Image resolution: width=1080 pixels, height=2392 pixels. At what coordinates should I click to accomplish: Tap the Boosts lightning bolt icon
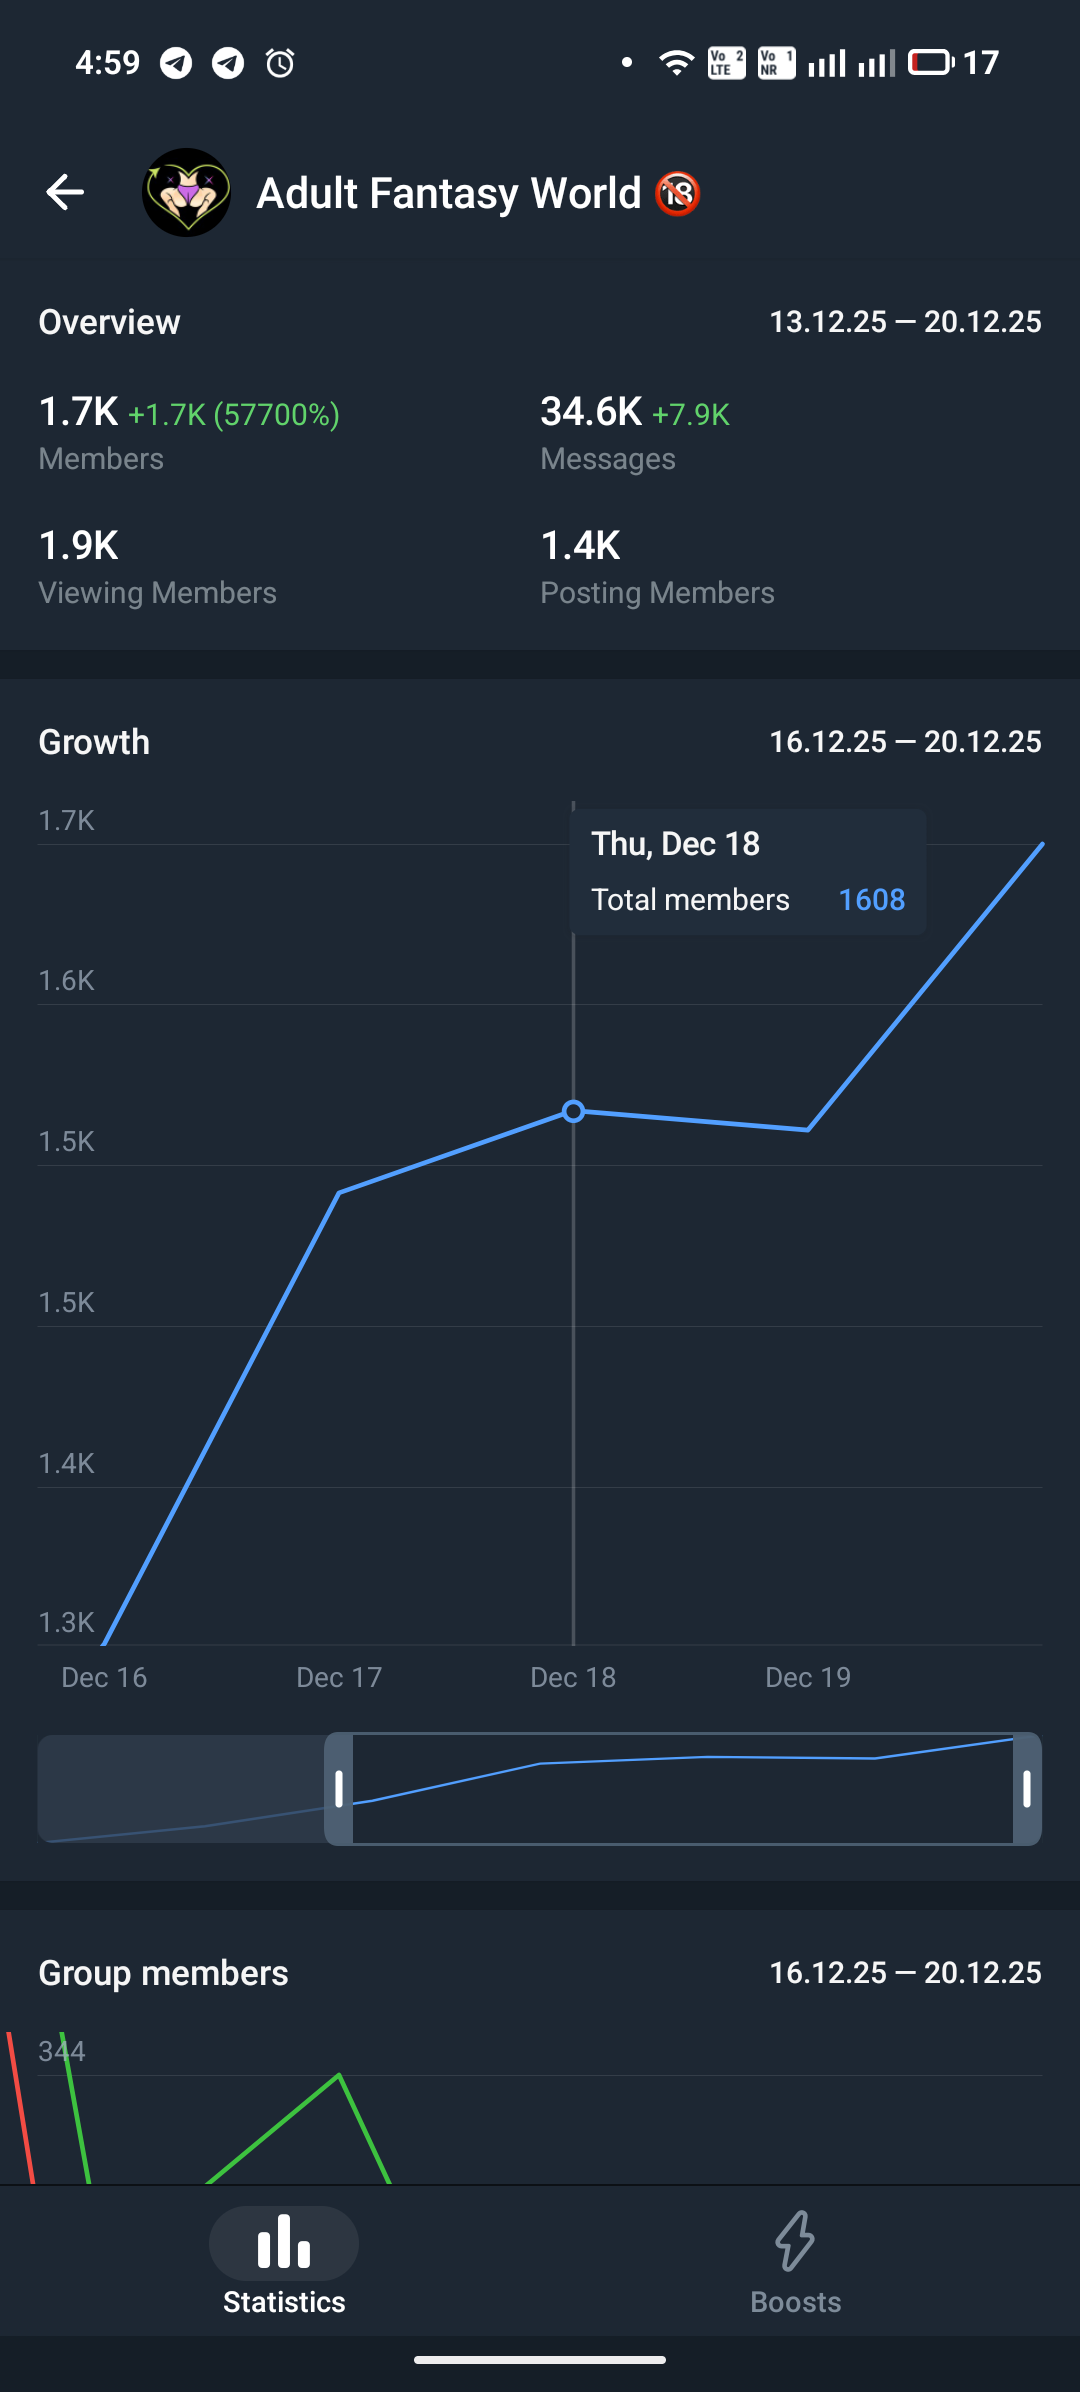795,2240
